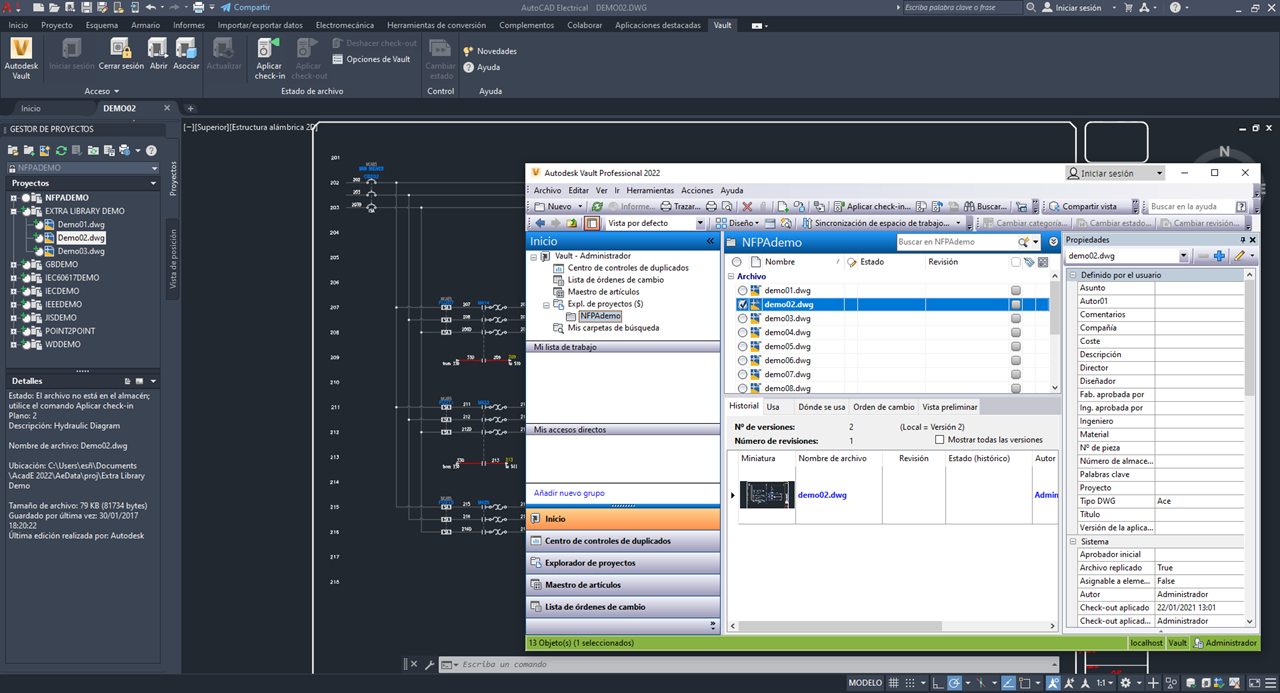Click Centro de controles de duplicados bar
Viewport: 1280px width, 693px height.
point(623,541)
